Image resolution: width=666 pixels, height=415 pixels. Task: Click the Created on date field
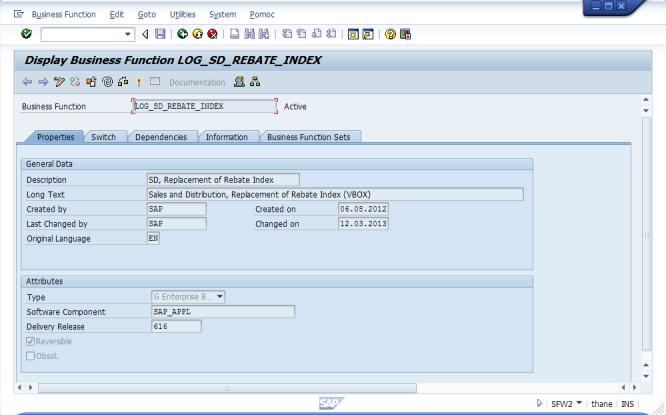point(363,209)
